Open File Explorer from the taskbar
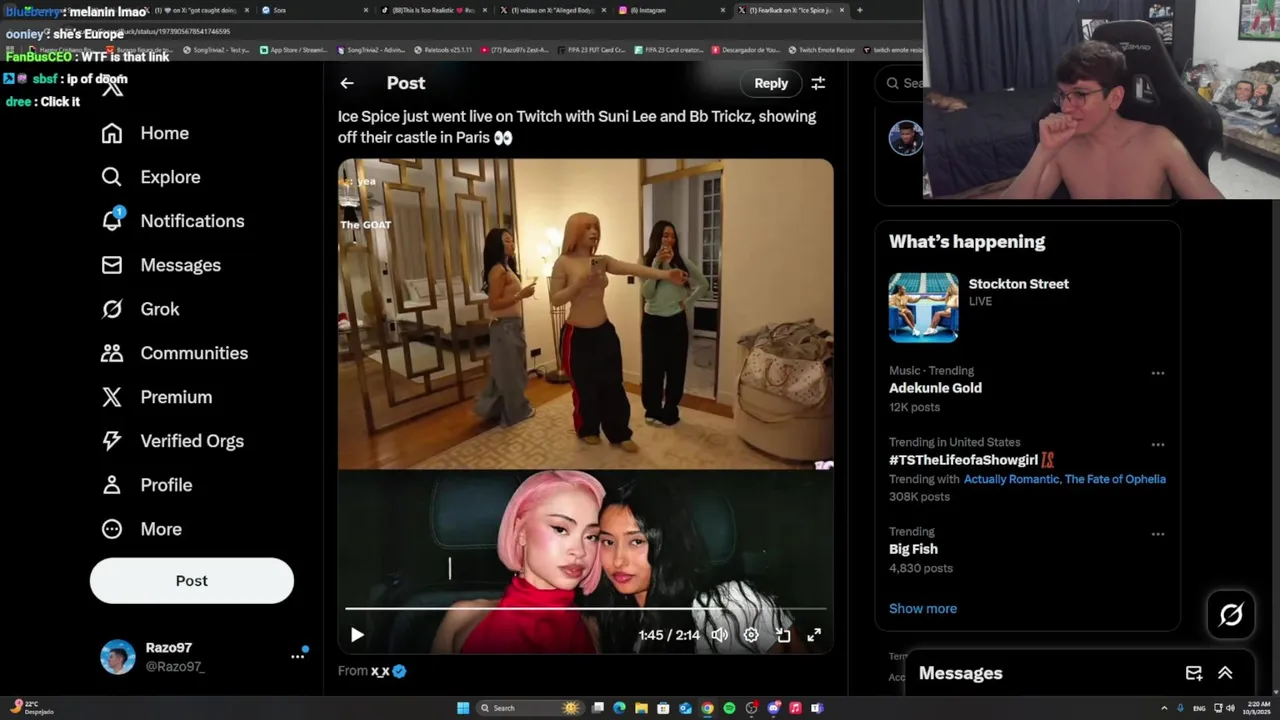The width and height of the screenshot is (1280, 720). point(641,708)
